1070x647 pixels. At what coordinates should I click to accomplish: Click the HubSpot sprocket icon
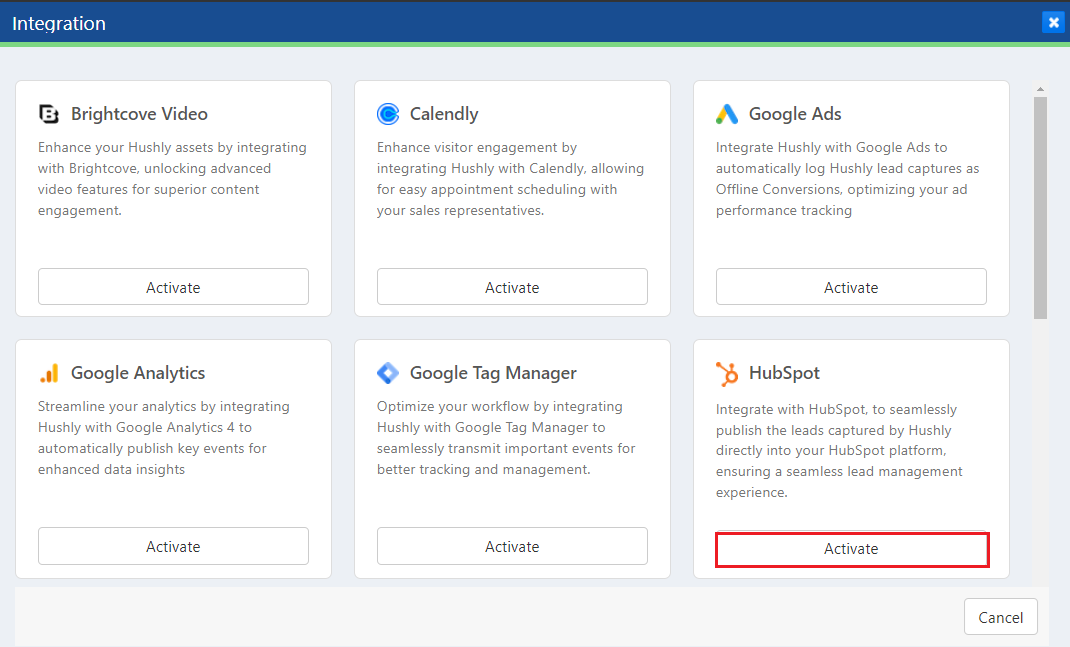[x=727, y=373]
